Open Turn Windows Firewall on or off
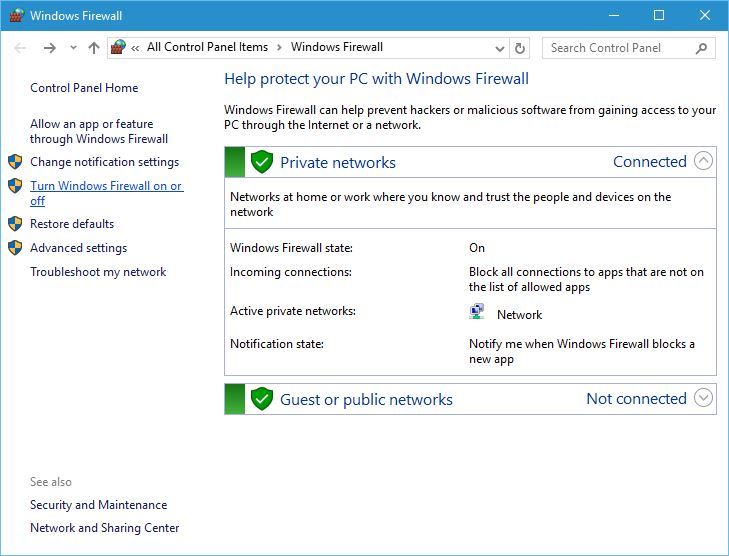The image size is (729, 556). (106, 193)
